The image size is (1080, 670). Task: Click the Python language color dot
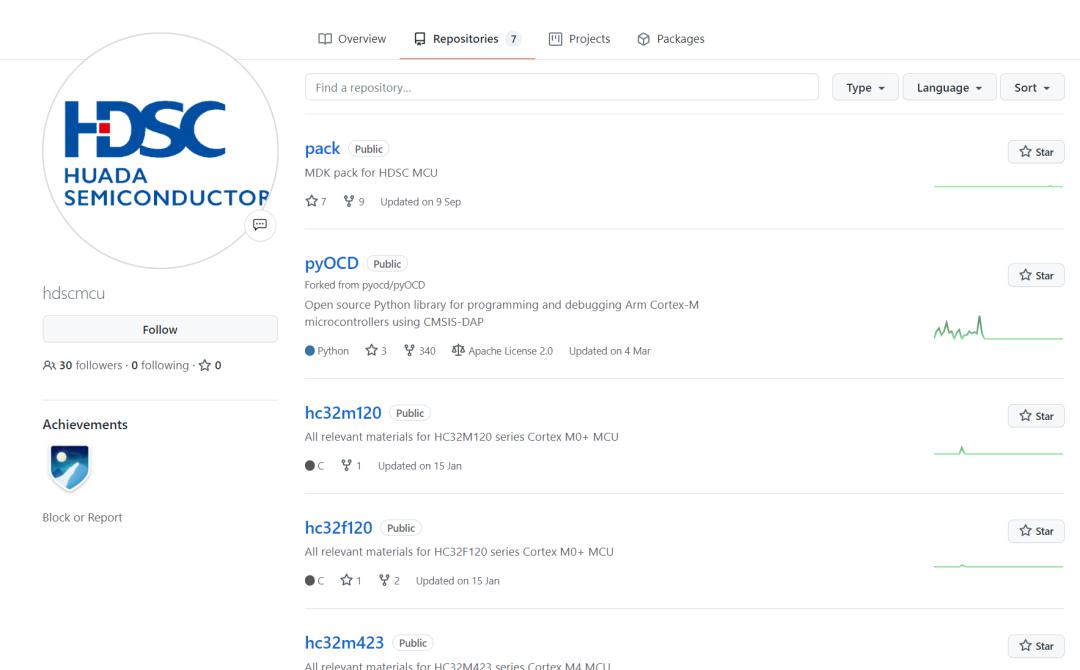click(x=310, y=350)
